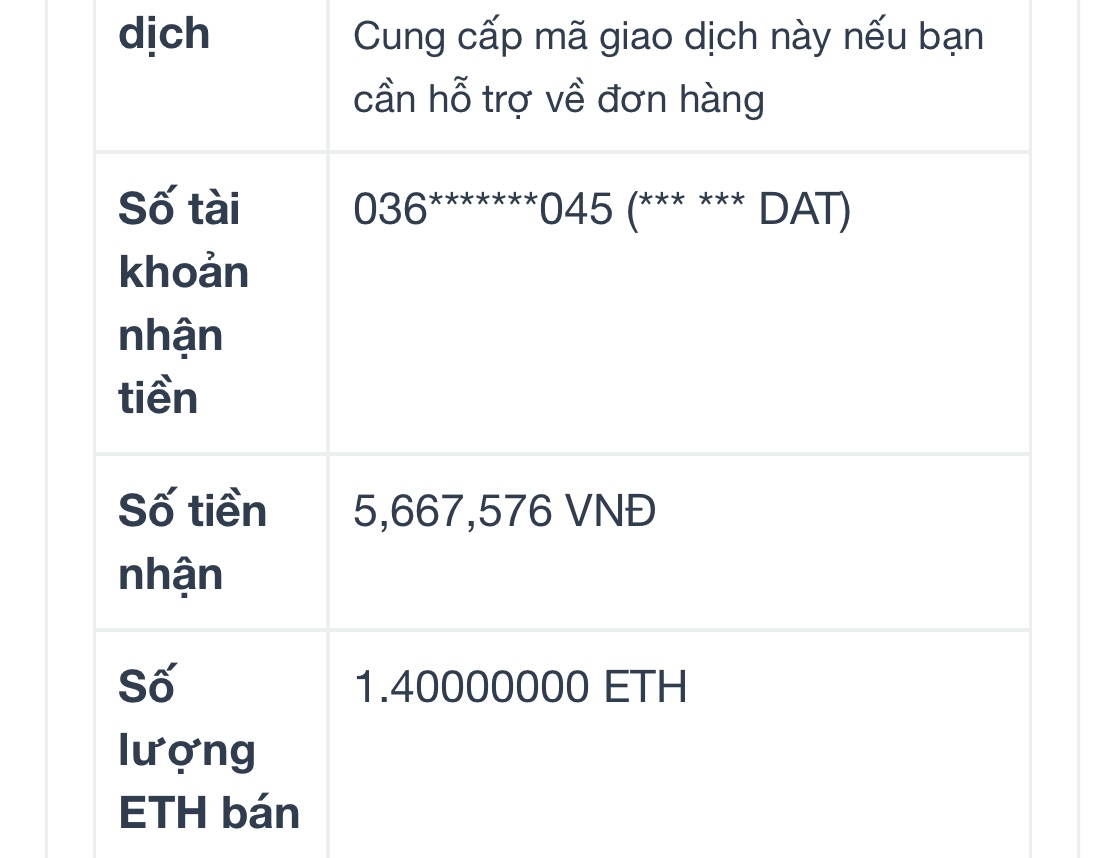Click the "VNĐ" currency text
1114x858 pixels.
[611, 512]
